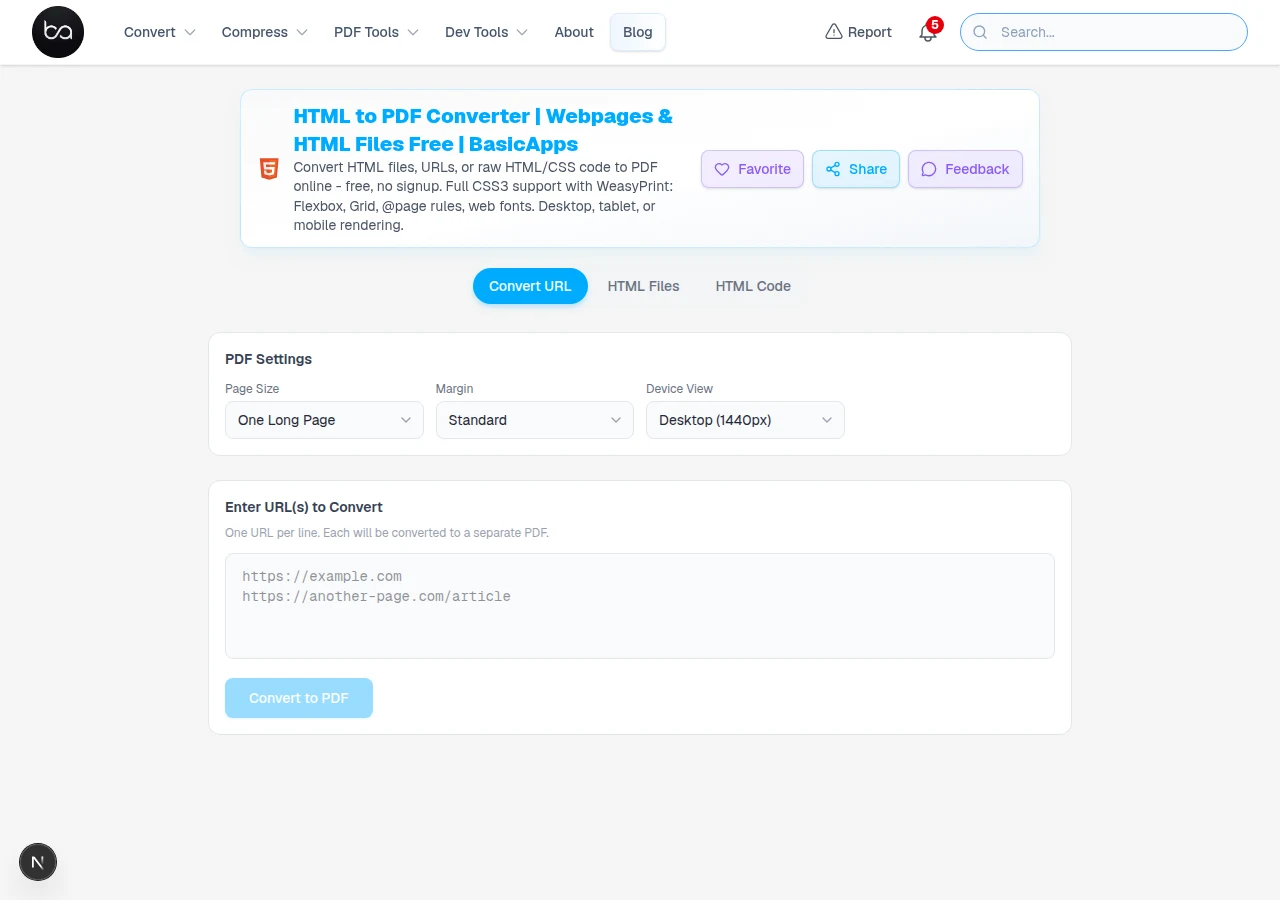Open the Blog page

coord(638,32)
